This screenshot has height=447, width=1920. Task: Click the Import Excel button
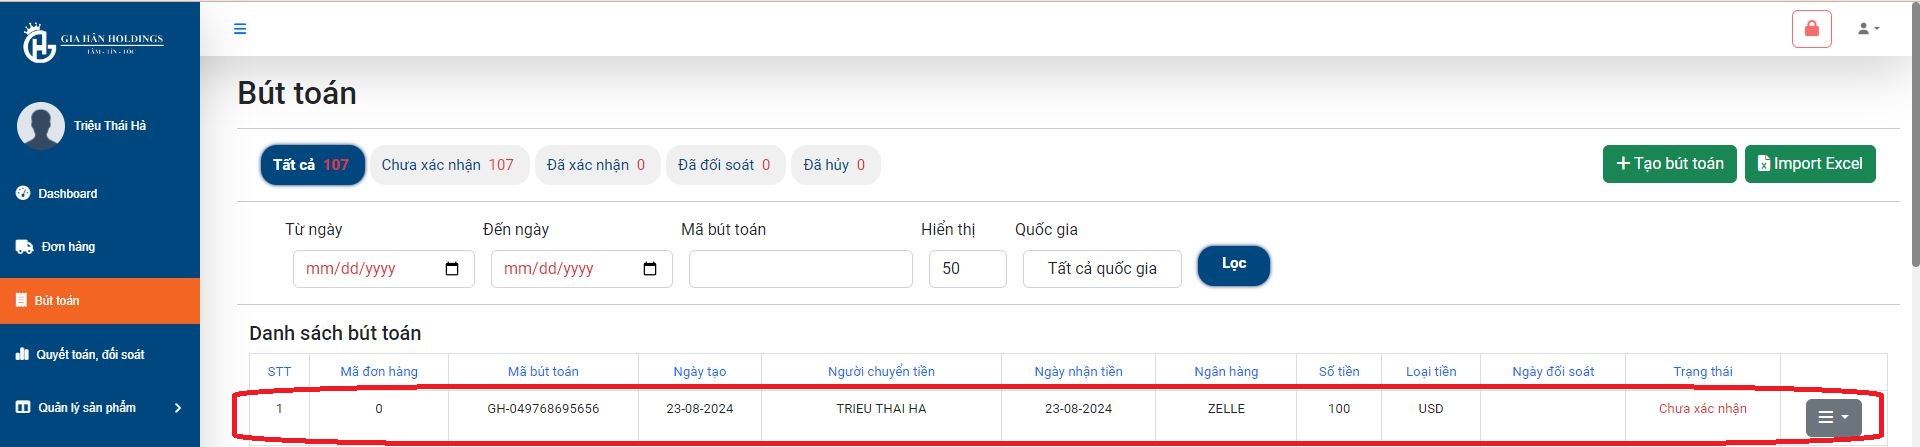pos(1809,164)
